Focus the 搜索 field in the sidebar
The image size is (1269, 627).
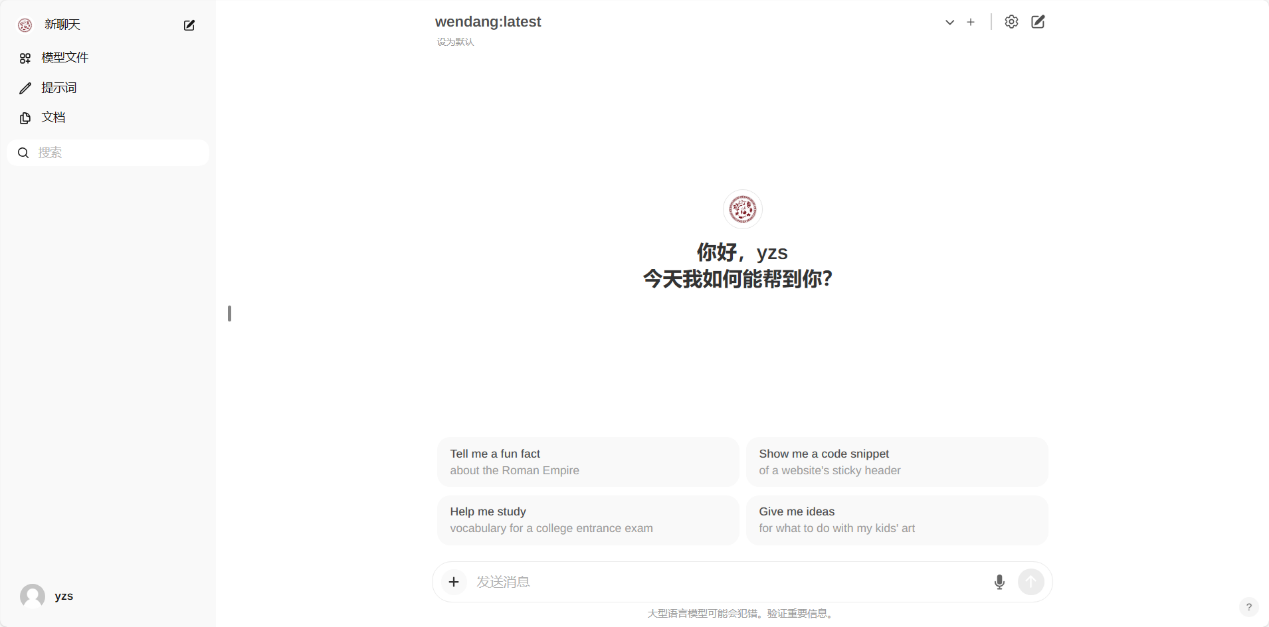pos(108,152)
